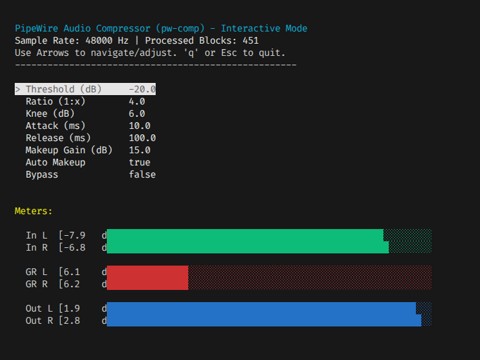
Task: Click the Attack value 10.0
Action: [139, 126]
